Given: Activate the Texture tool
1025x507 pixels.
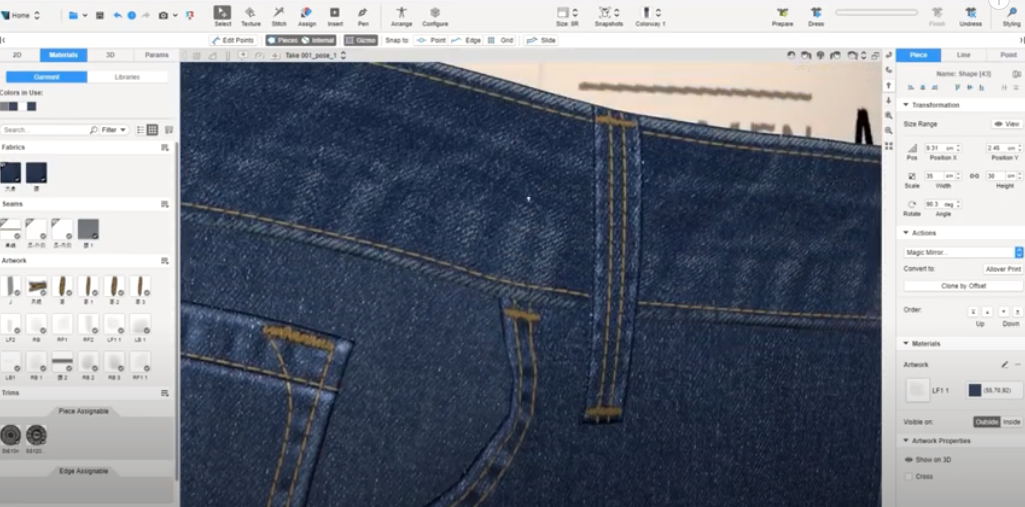Looking at the screenshot, I should coord(250,15).
